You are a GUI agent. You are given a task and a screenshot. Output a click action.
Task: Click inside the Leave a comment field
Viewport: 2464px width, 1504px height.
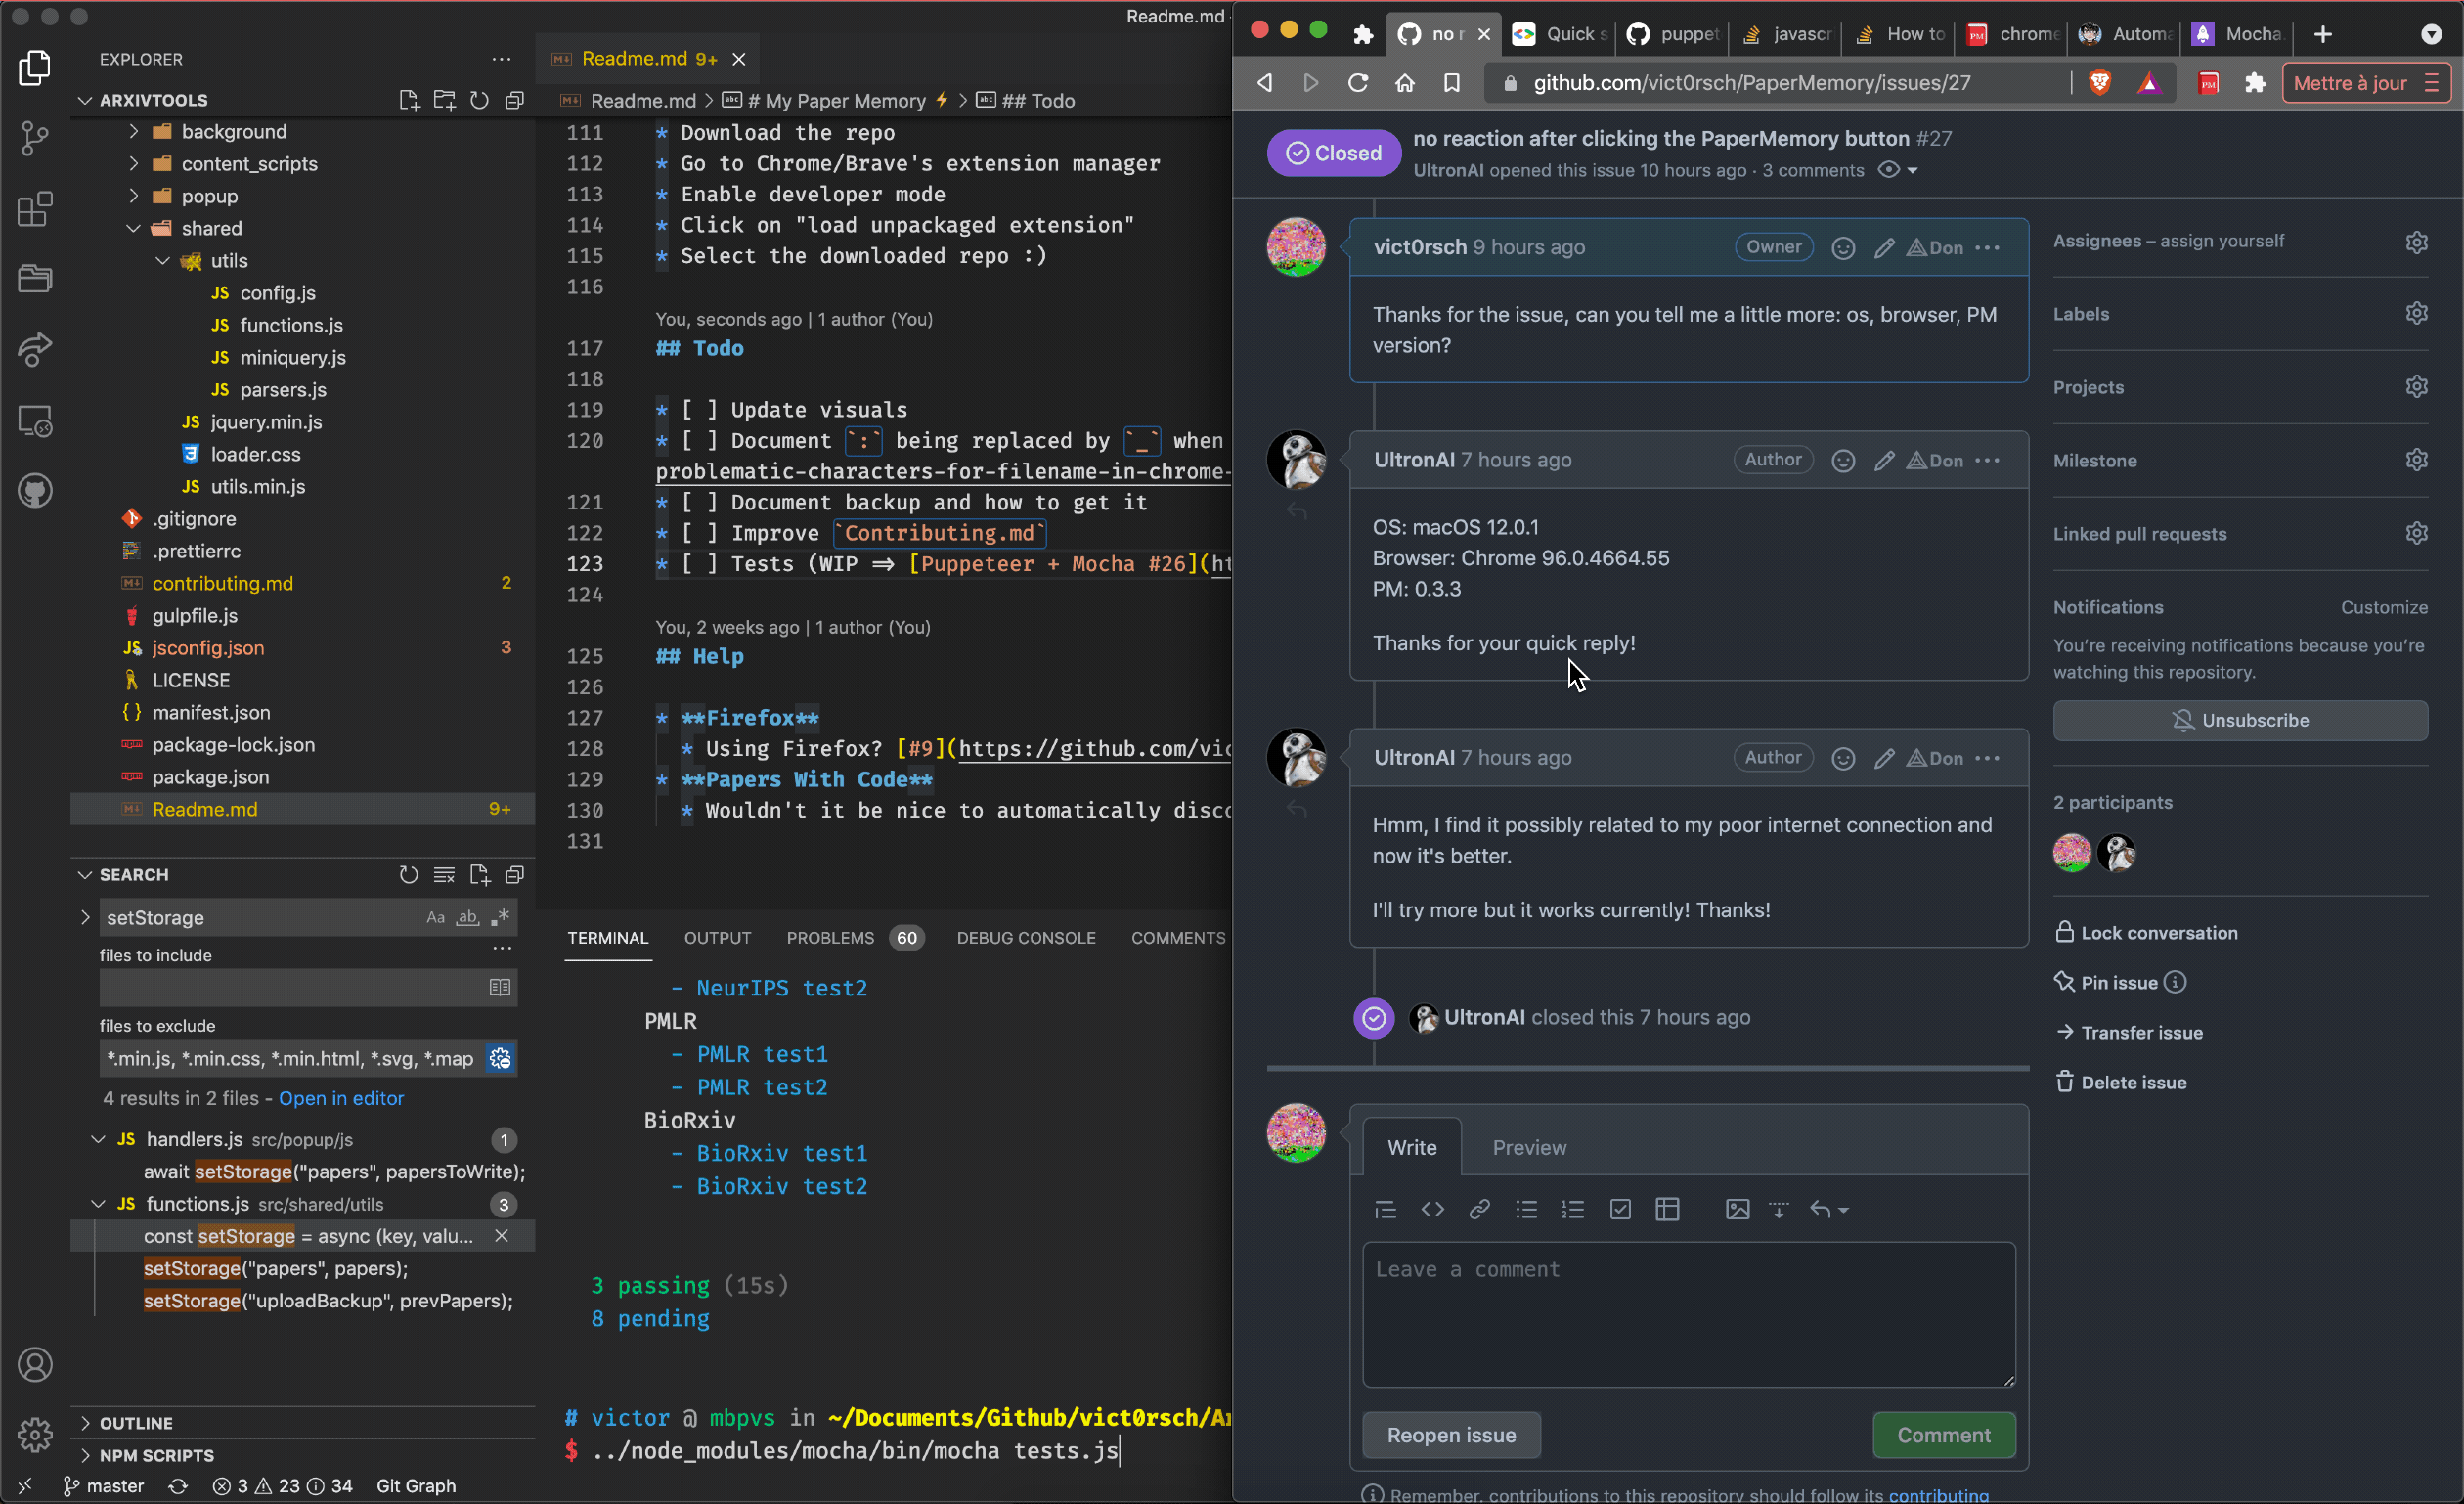(1686, 1315)
